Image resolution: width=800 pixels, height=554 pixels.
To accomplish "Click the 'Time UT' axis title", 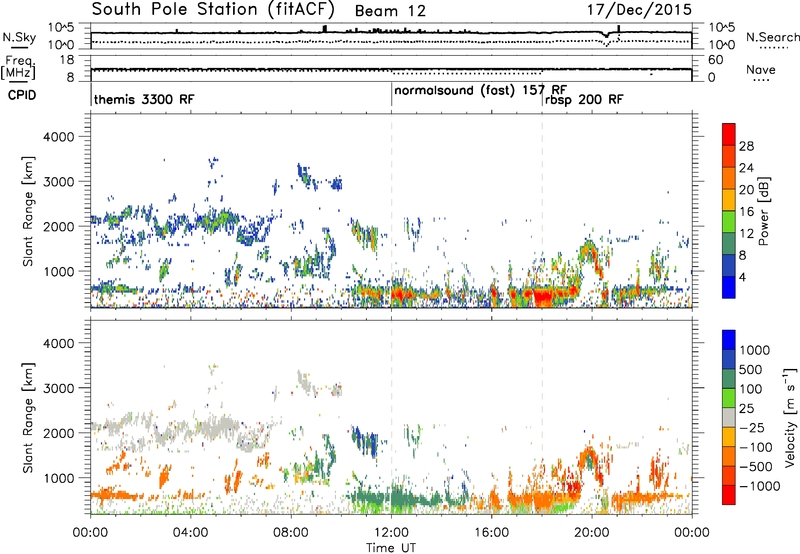I will pyautogui.click(x=391, y=548).
